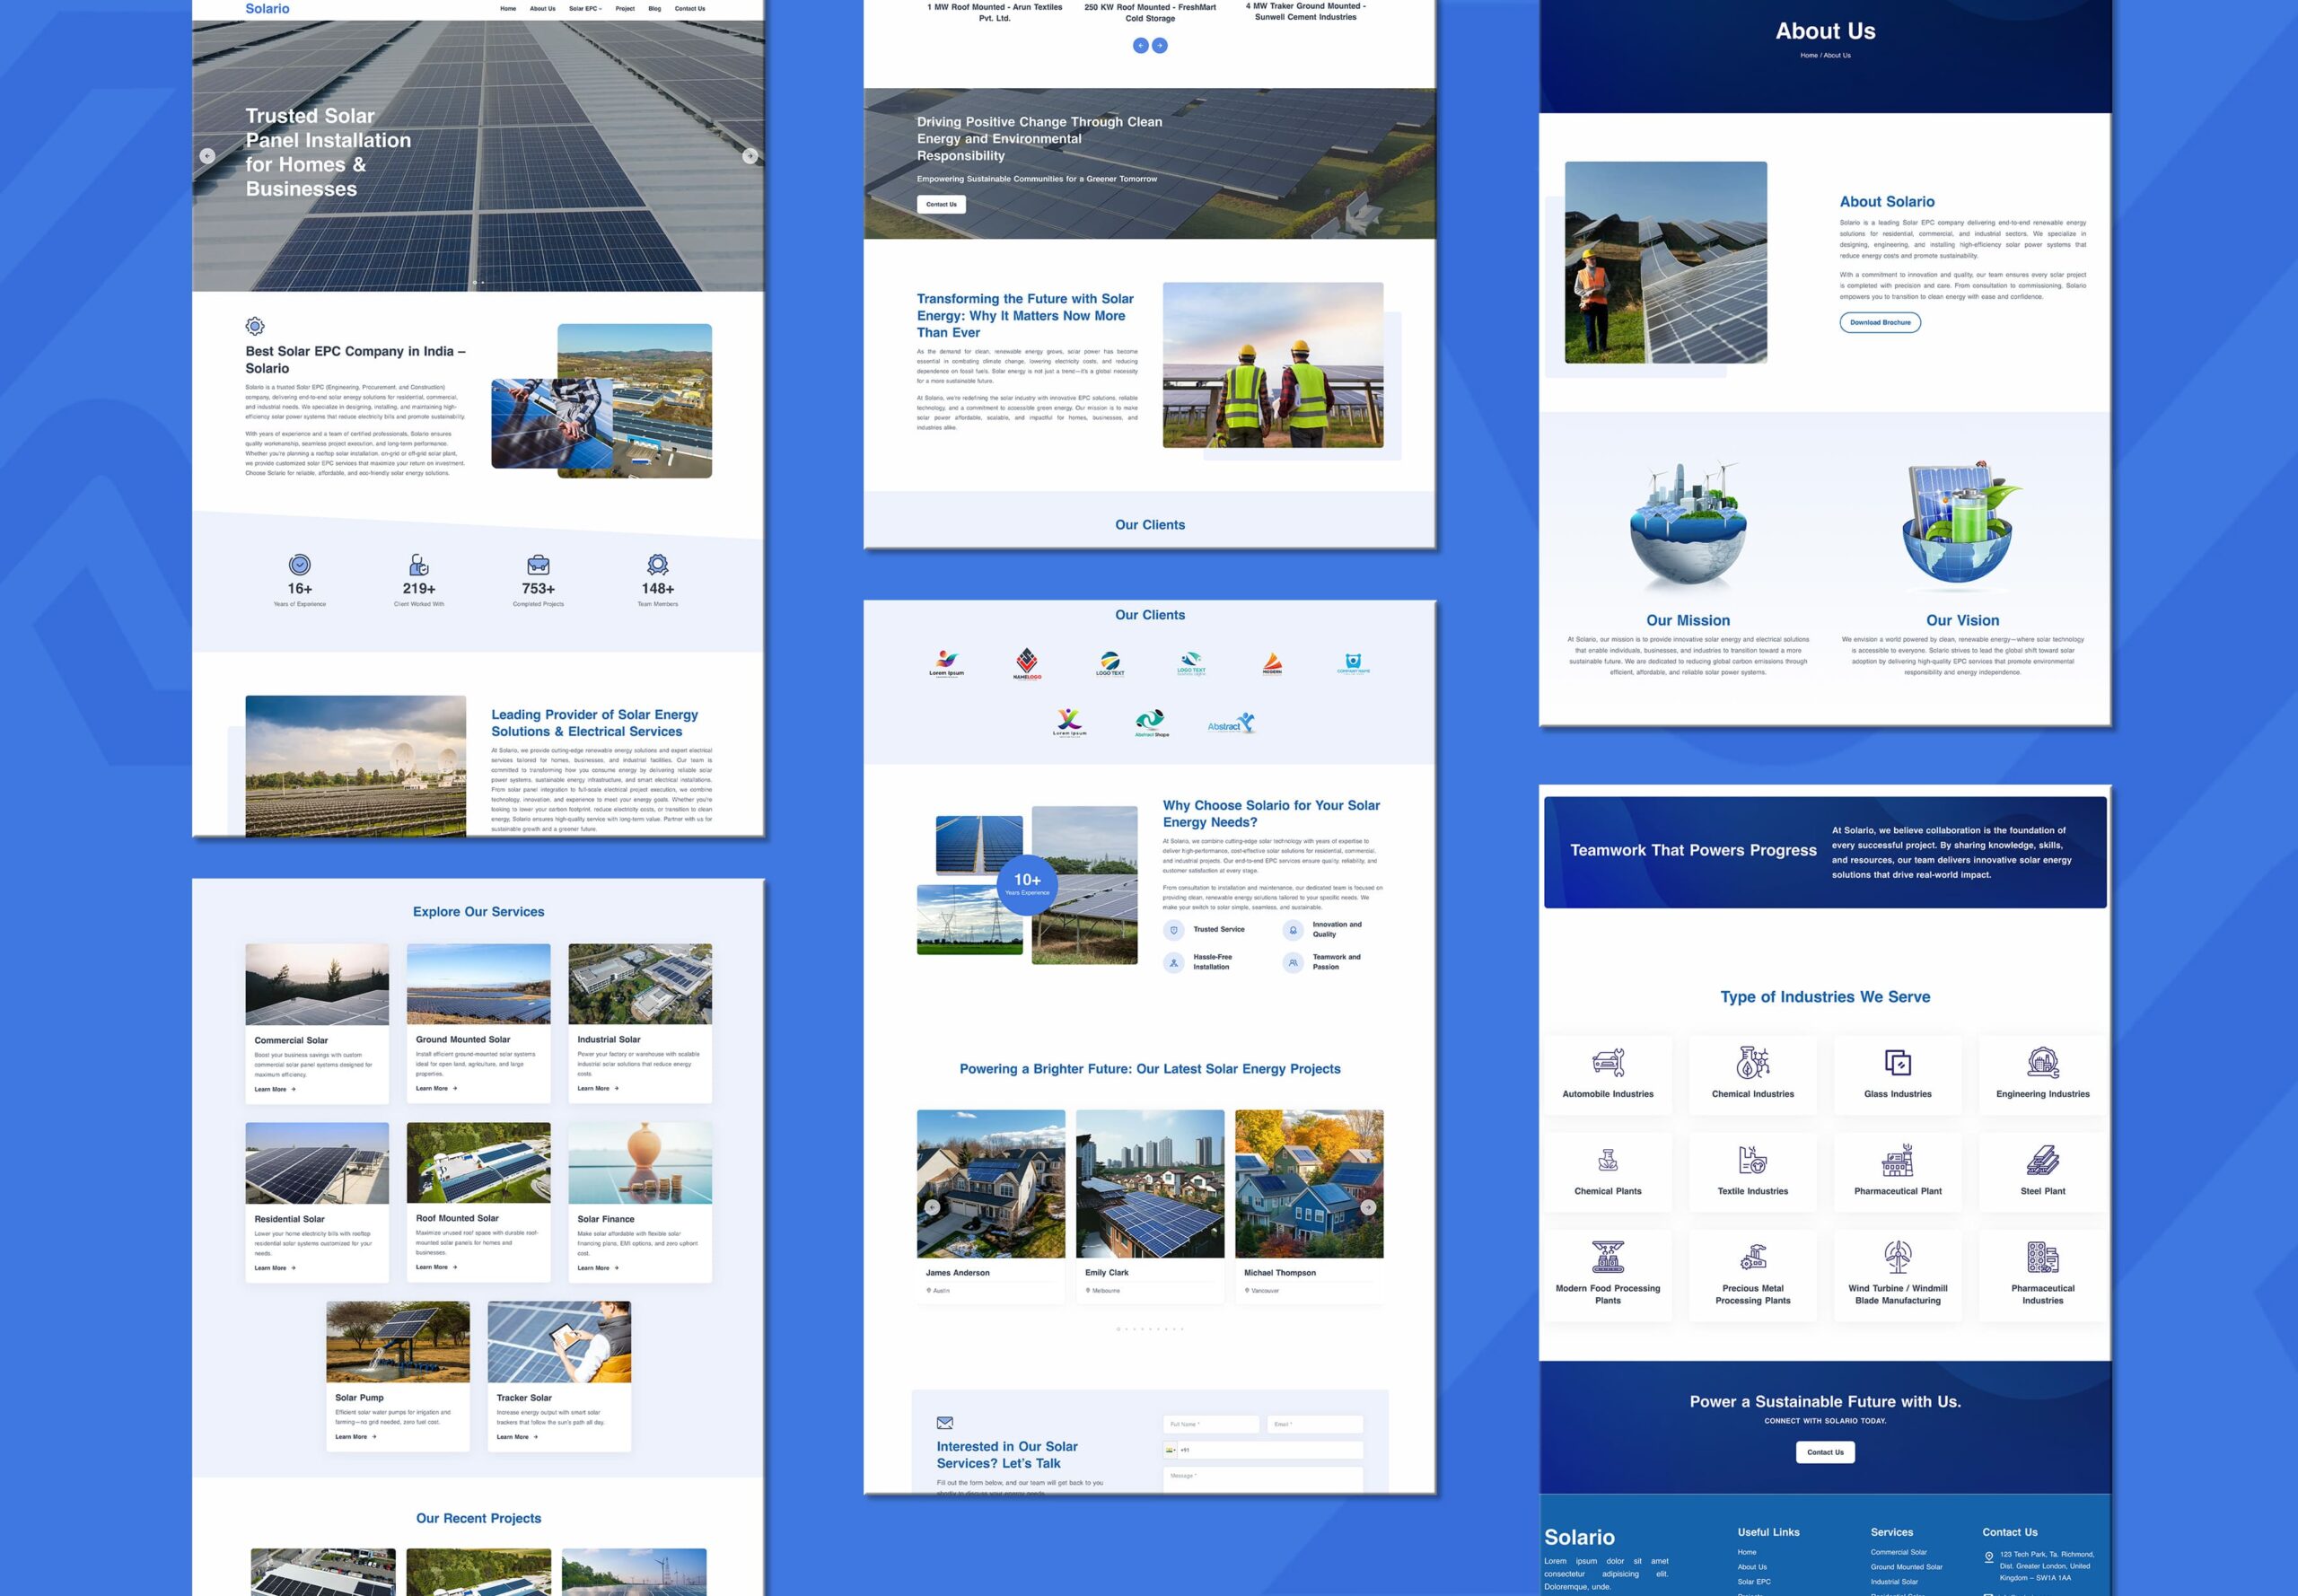Image resolution: width=2298 pixels, height=1596 pixels.
Task: Click the 753+ Completed Projects briefcase icon
Action: [538, 565]
